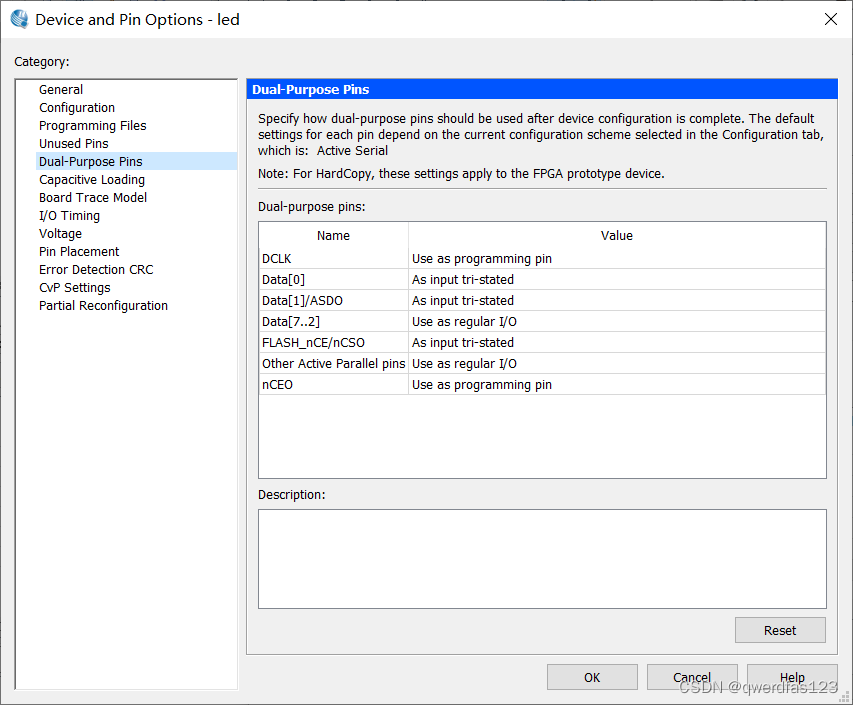Select the FLASH_nCE/nCSO pin name
This screenshot has height=705, width=853.
(333, 343)
